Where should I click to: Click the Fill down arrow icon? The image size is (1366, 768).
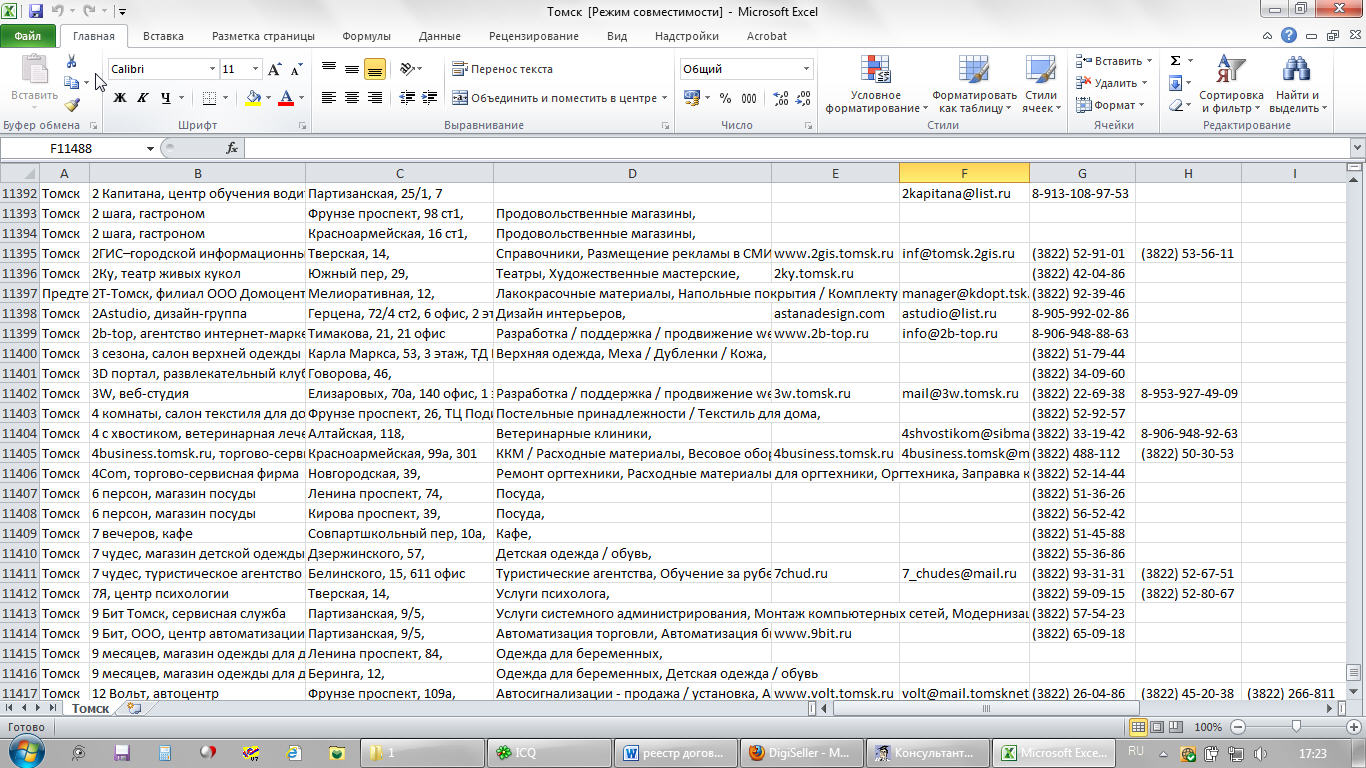pos(1176,83)
